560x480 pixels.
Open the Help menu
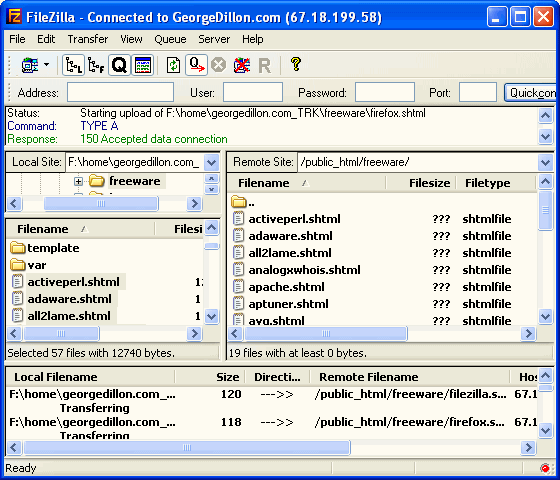253,39
